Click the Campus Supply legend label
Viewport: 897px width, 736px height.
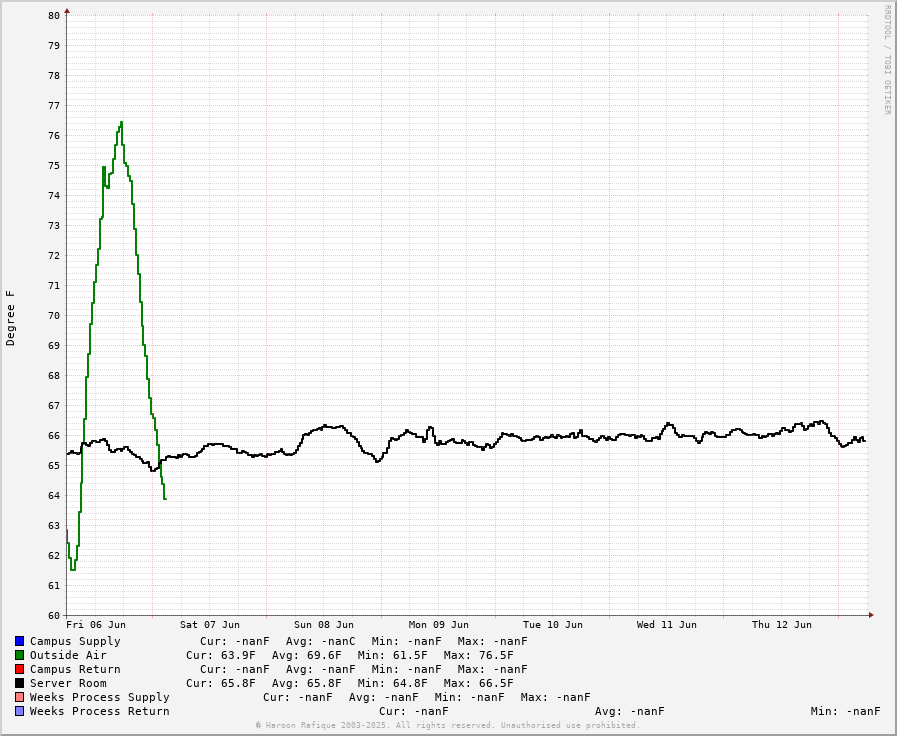(75, 641)
